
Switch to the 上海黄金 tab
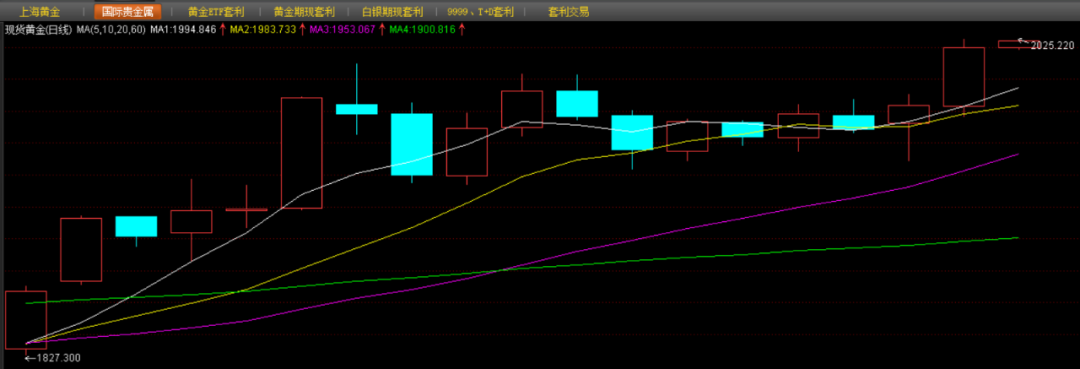point(40,12)
